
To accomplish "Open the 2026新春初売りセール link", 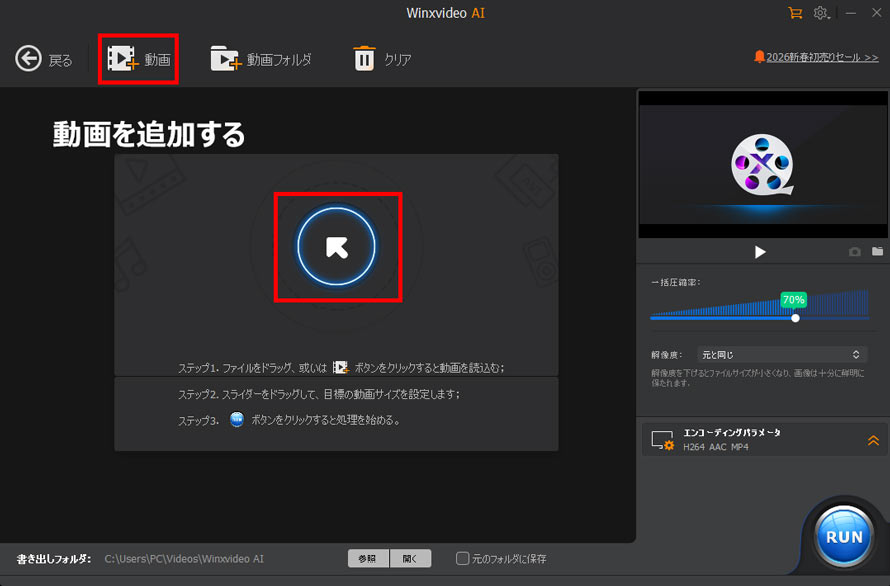I will (815, 58).
